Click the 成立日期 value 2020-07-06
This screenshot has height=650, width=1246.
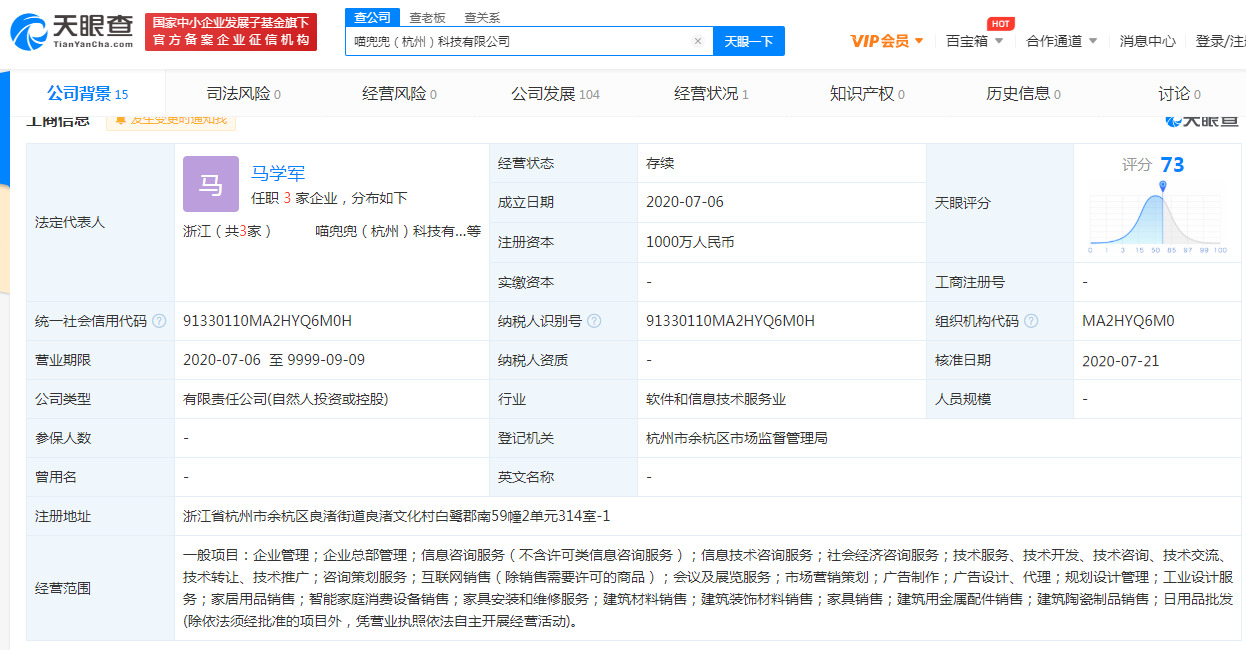point(685,202)
